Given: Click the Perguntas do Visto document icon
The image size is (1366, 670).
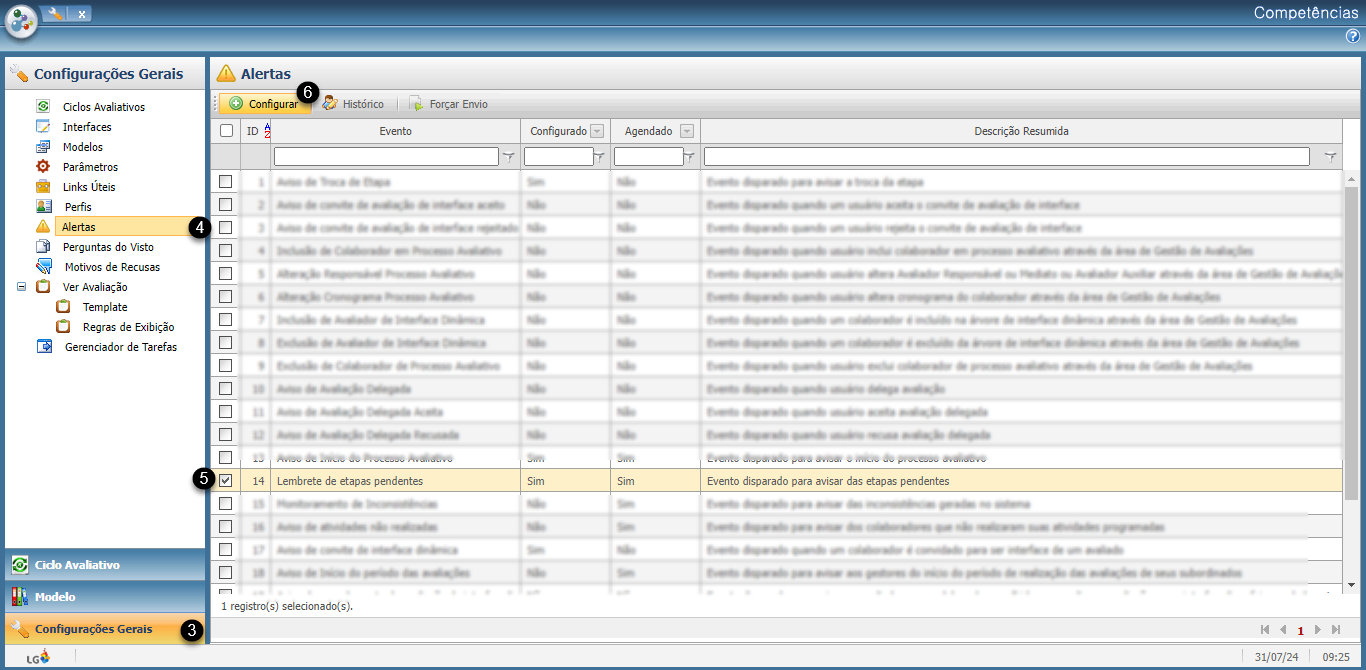Looking at the screenshot, I should tap(43, 246).
